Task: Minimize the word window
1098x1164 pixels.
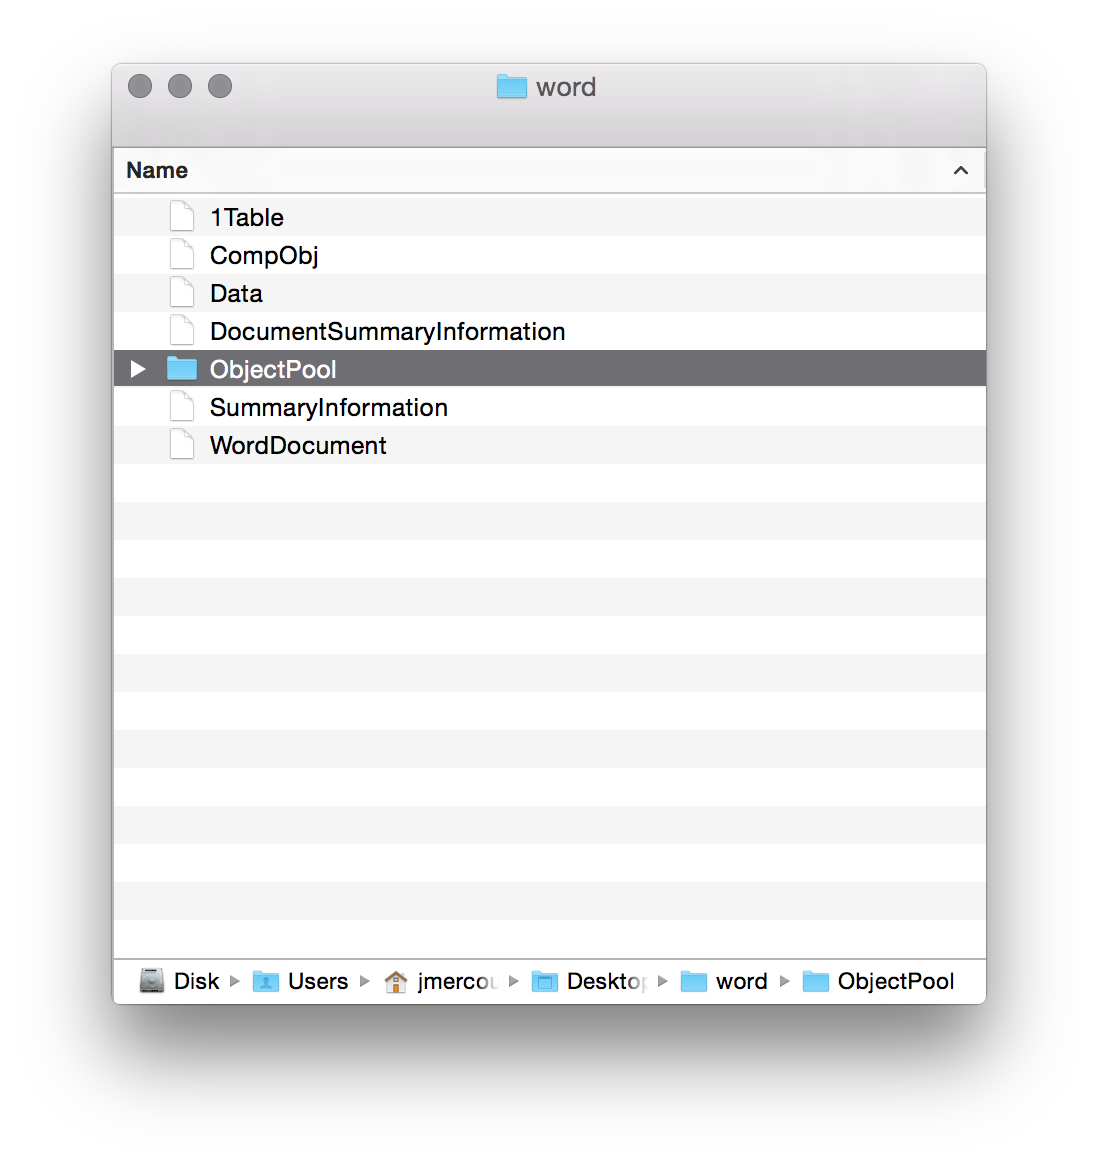Action: click(180, 86)
